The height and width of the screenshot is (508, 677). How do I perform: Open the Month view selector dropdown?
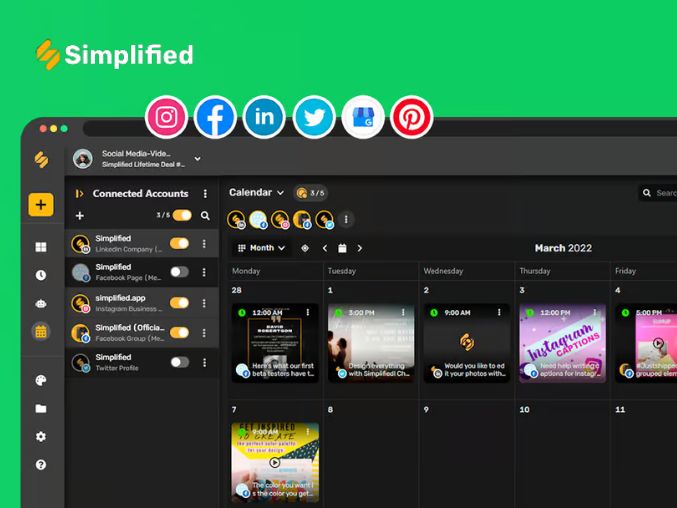coord(261,248)
